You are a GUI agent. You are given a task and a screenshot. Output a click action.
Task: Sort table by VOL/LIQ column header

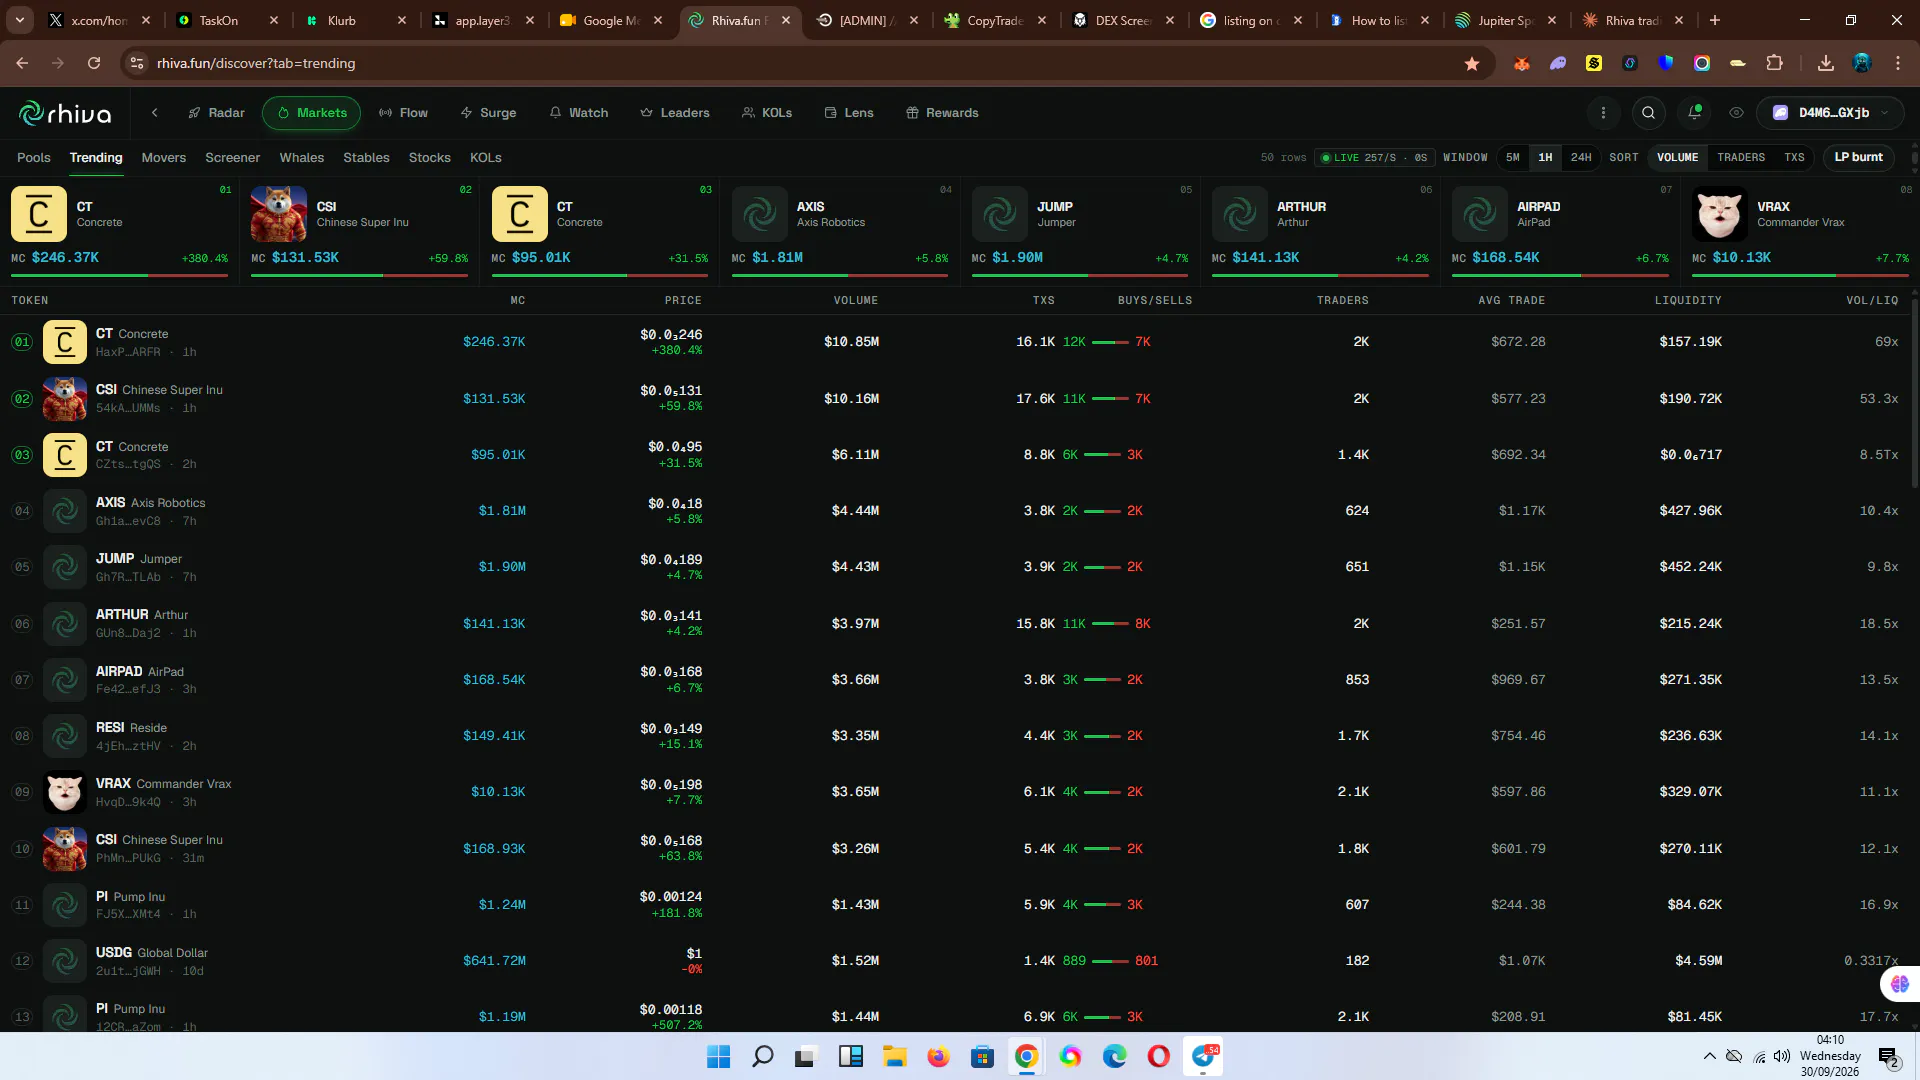click(x=1871, y=300)
